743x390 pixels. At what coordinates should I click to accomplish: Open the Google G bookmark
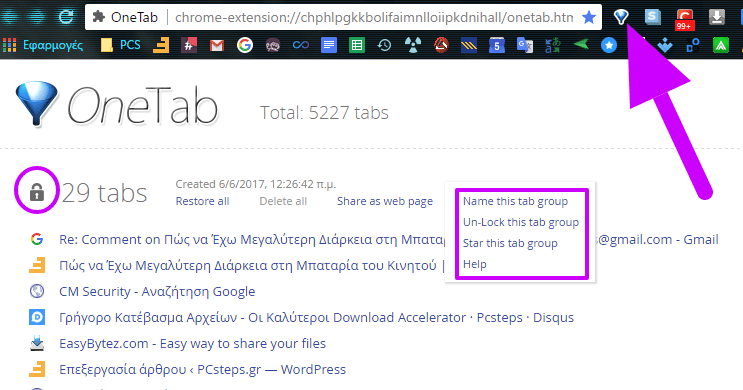pyautogui.click(x=245, y=45)
